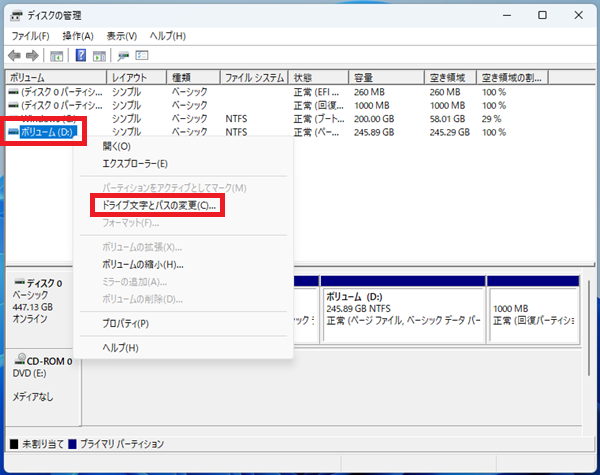Click the 200.00 GB capacity cell
The width and height of the screenshot is (600, 475).
pos(374,119)
